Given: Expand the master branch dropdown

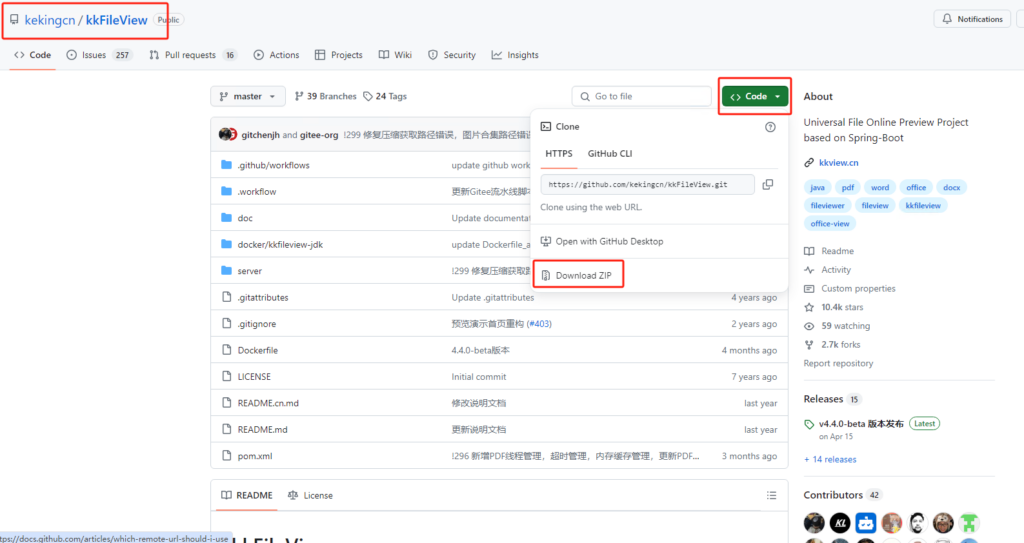Looking at the screenshot, I should 247,96.
